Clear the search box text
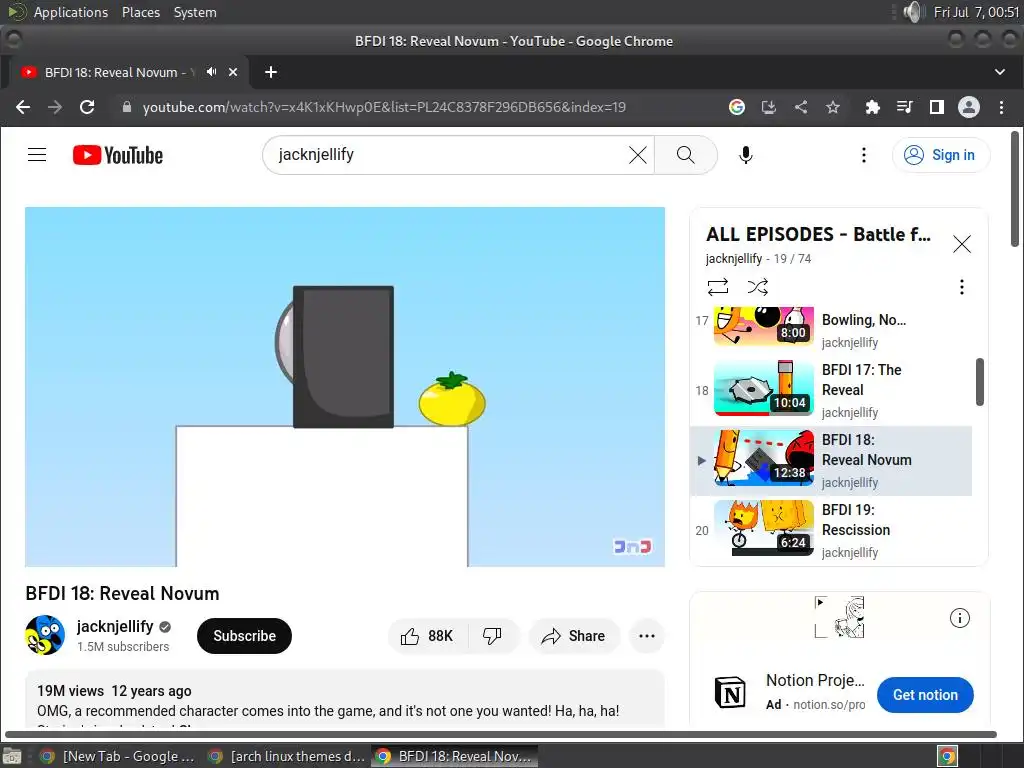The image size is (1024, 768). [x=637, y=155]
